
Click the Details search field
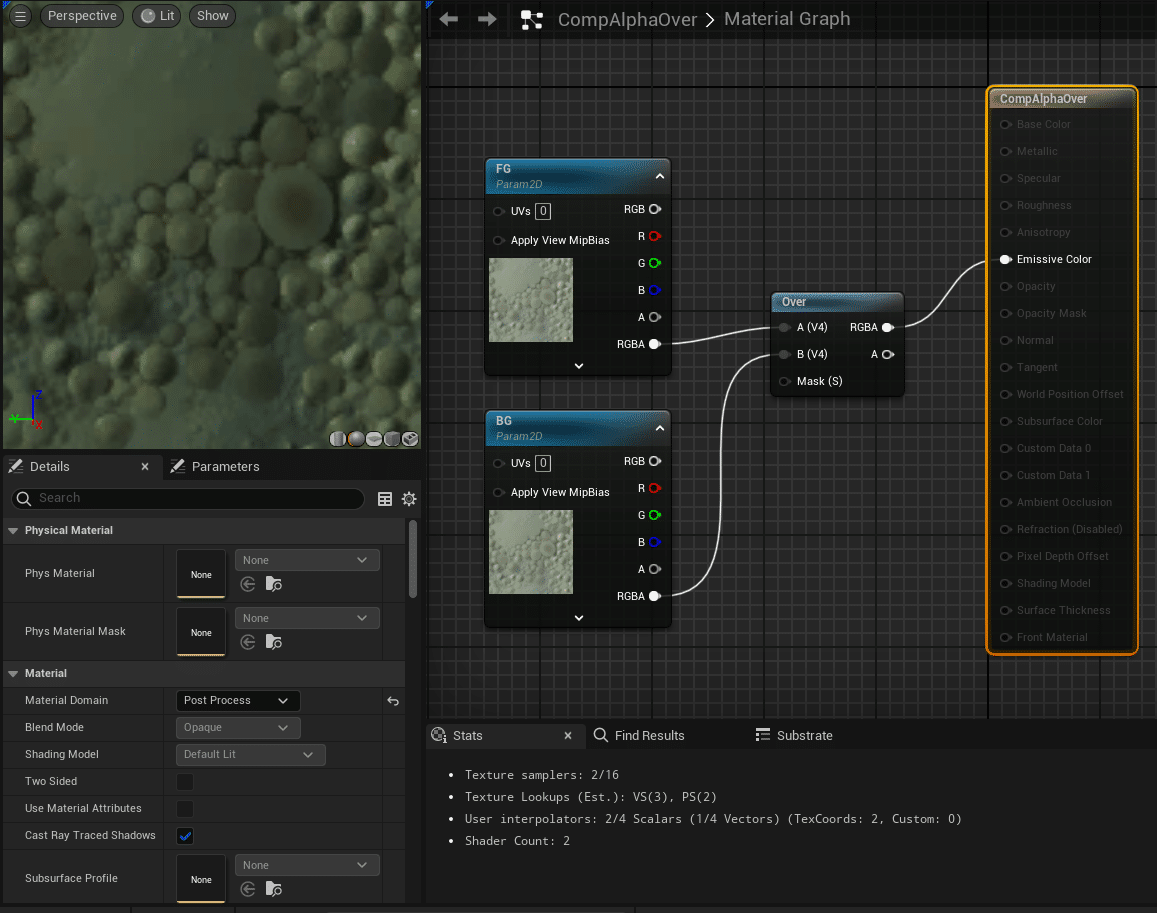pos(190,498)
